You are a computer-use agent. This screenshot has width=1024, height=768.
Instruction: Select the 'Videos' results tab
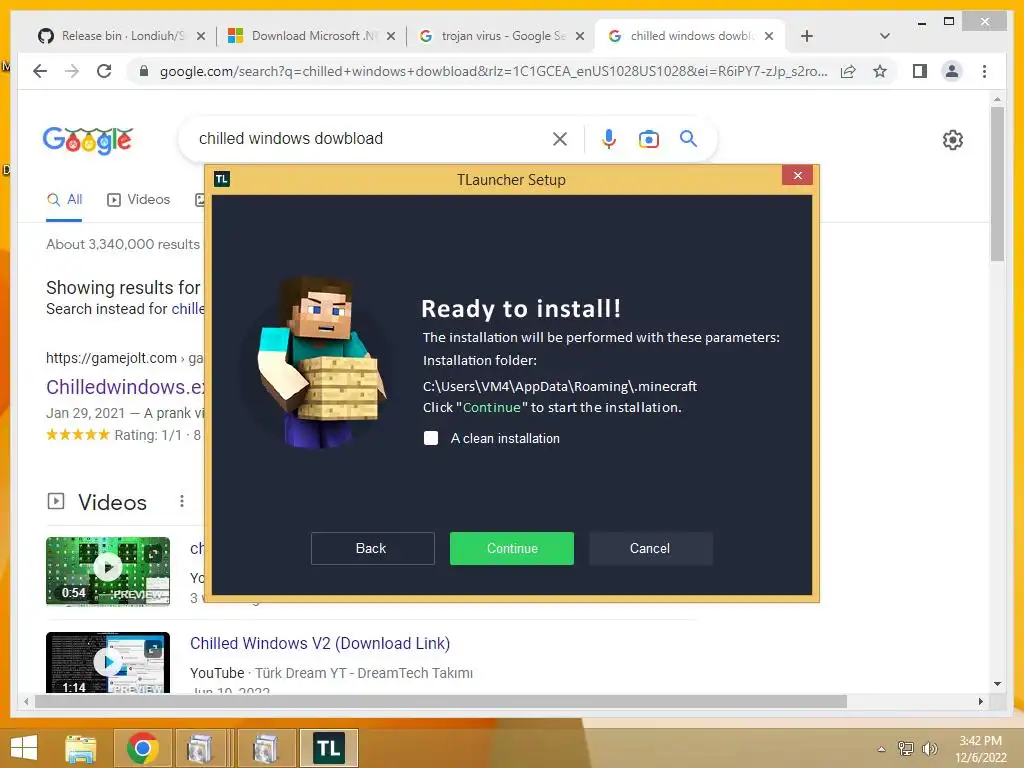[x=138, y=200]
